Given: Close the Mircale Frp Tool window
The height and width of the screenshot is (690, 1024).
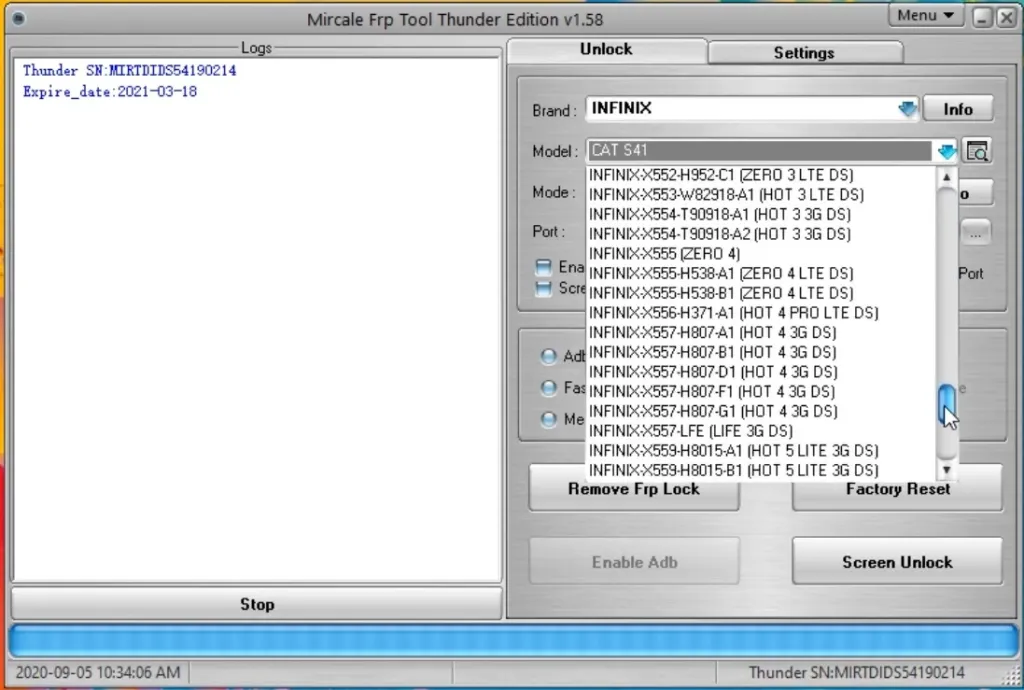Looking at the screenshot, I should click(1006, 17).
